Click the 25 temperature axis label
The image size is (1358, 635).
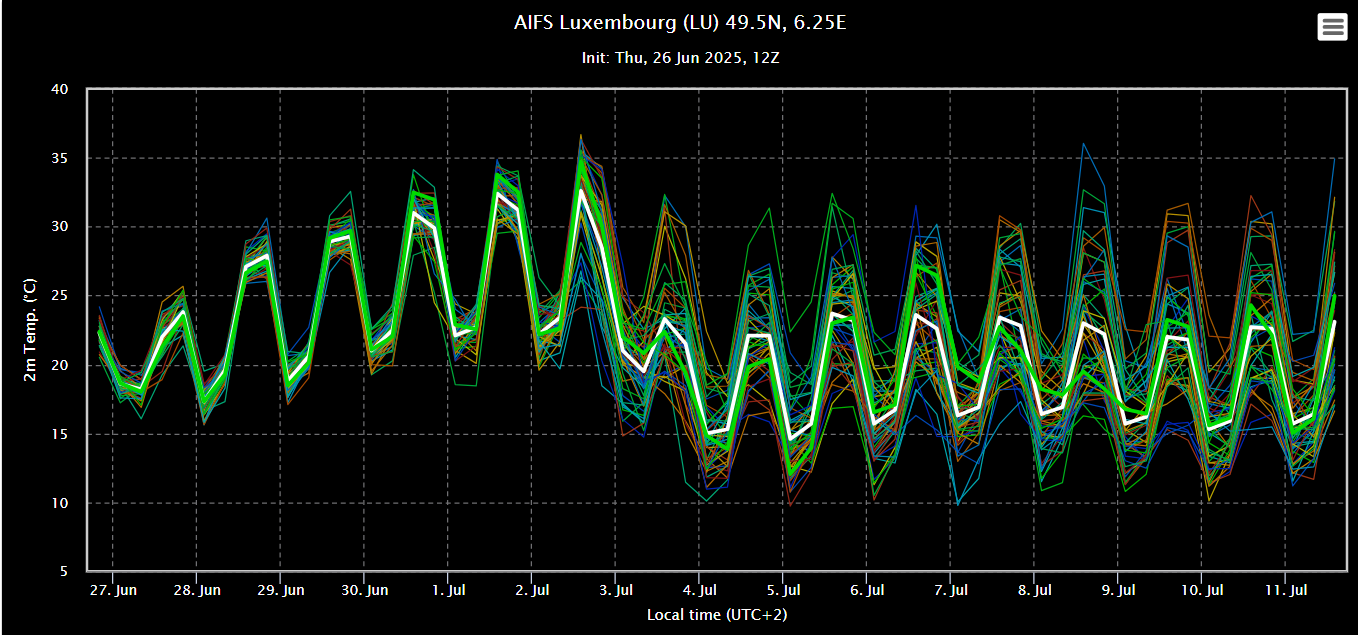coord(59,296)
